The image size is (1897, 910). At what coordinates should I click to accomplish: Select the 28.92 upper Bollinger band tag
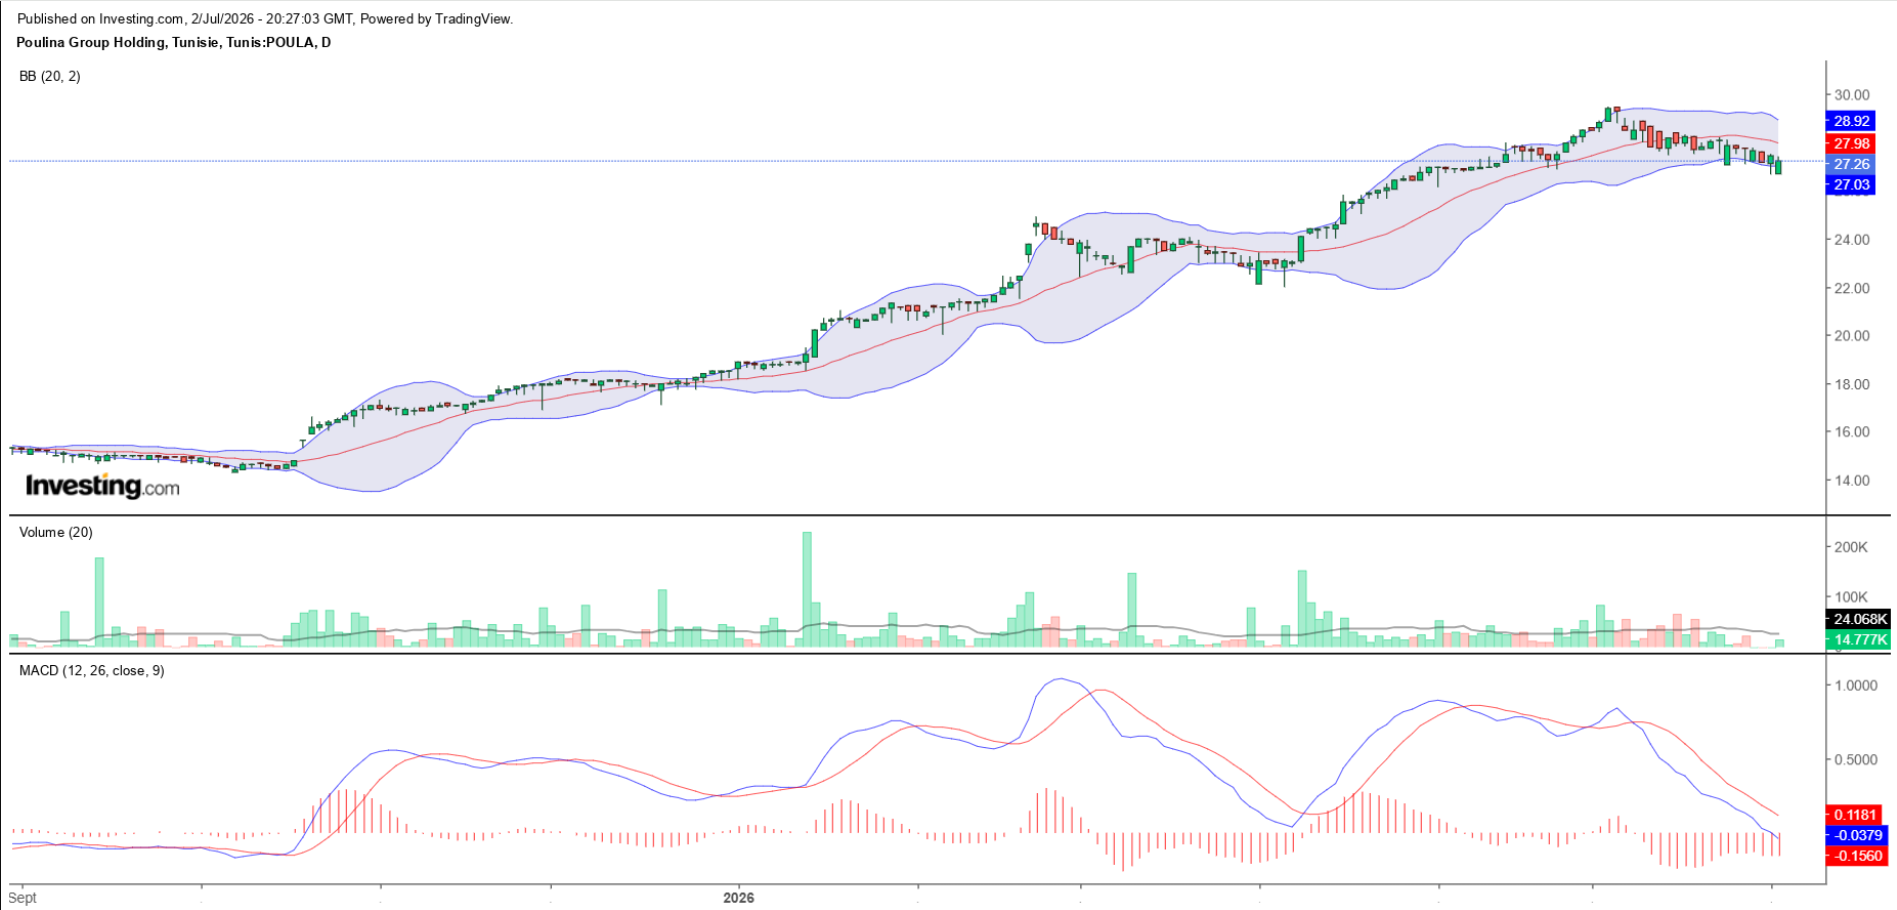(1851, 121)
